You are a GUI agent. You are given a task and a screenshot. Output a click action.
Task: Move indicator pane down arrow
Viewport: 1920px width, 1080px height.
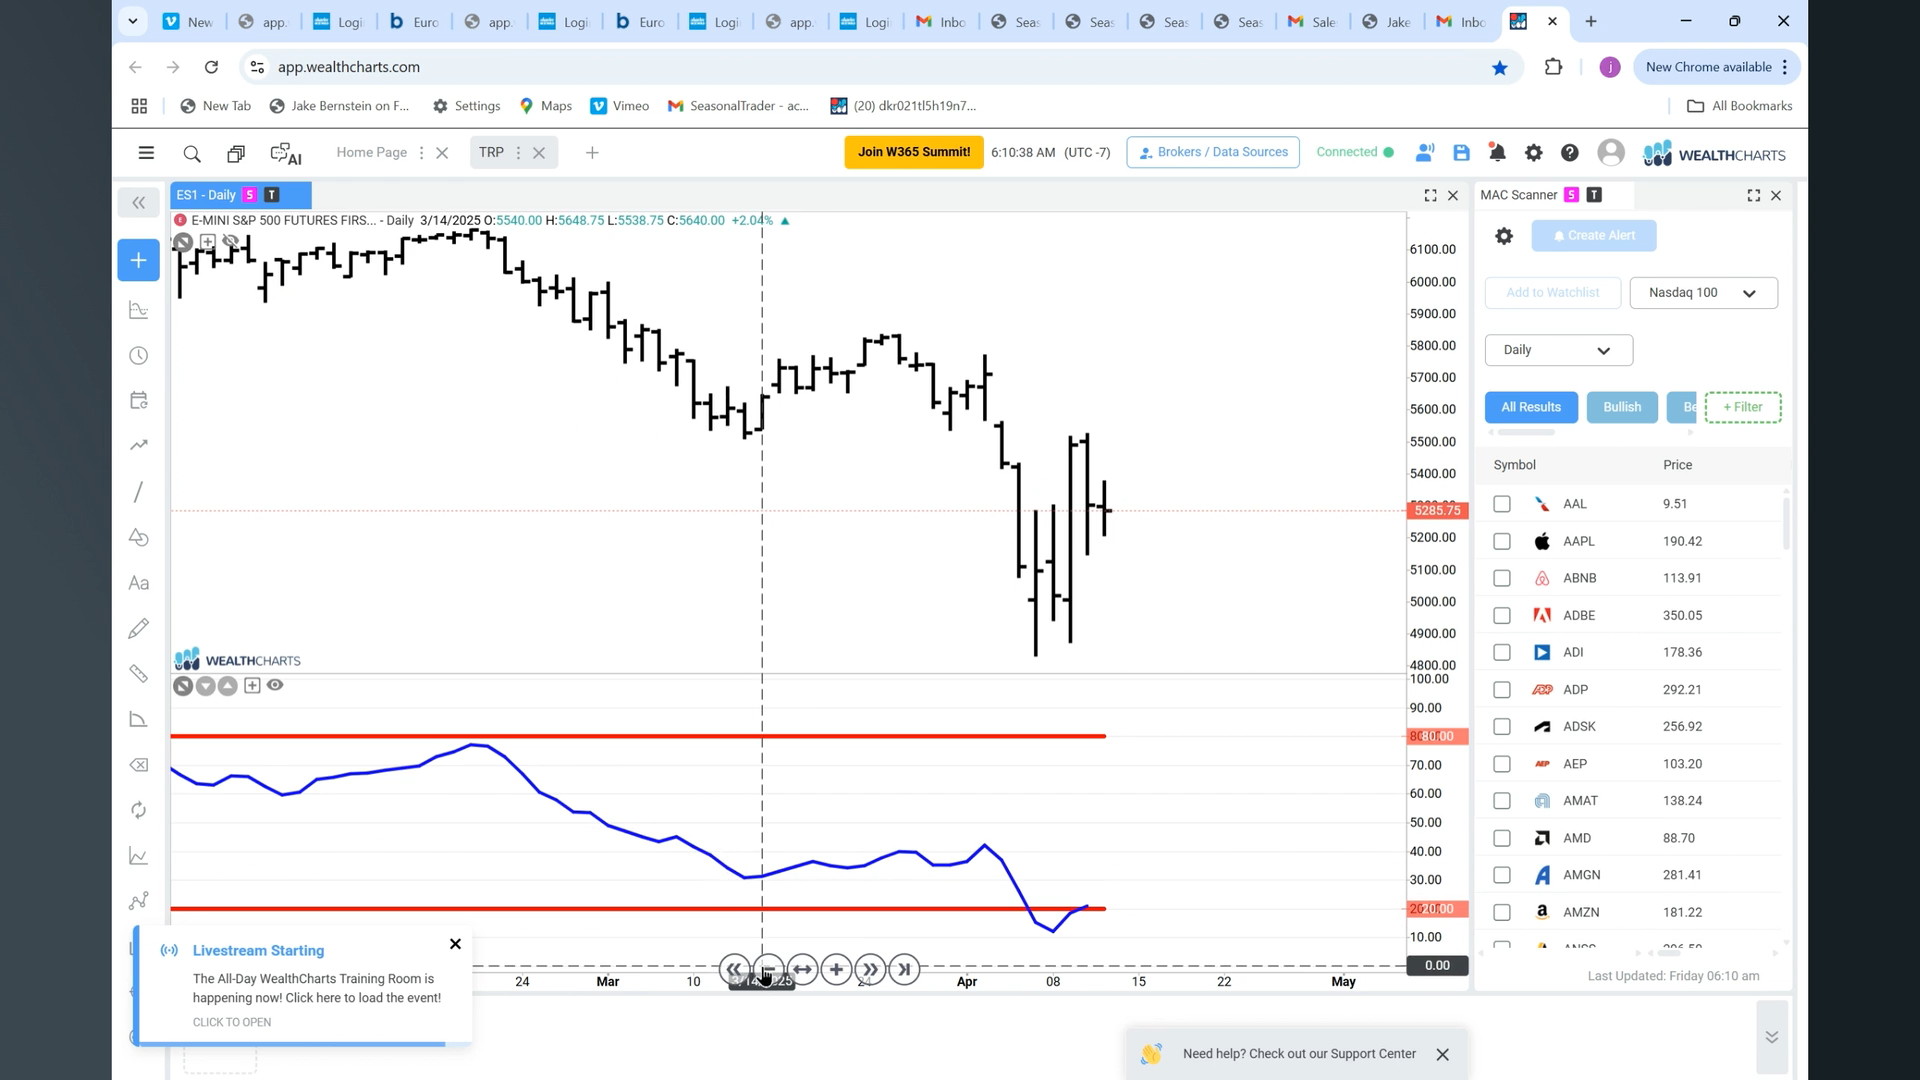[205, 686]
